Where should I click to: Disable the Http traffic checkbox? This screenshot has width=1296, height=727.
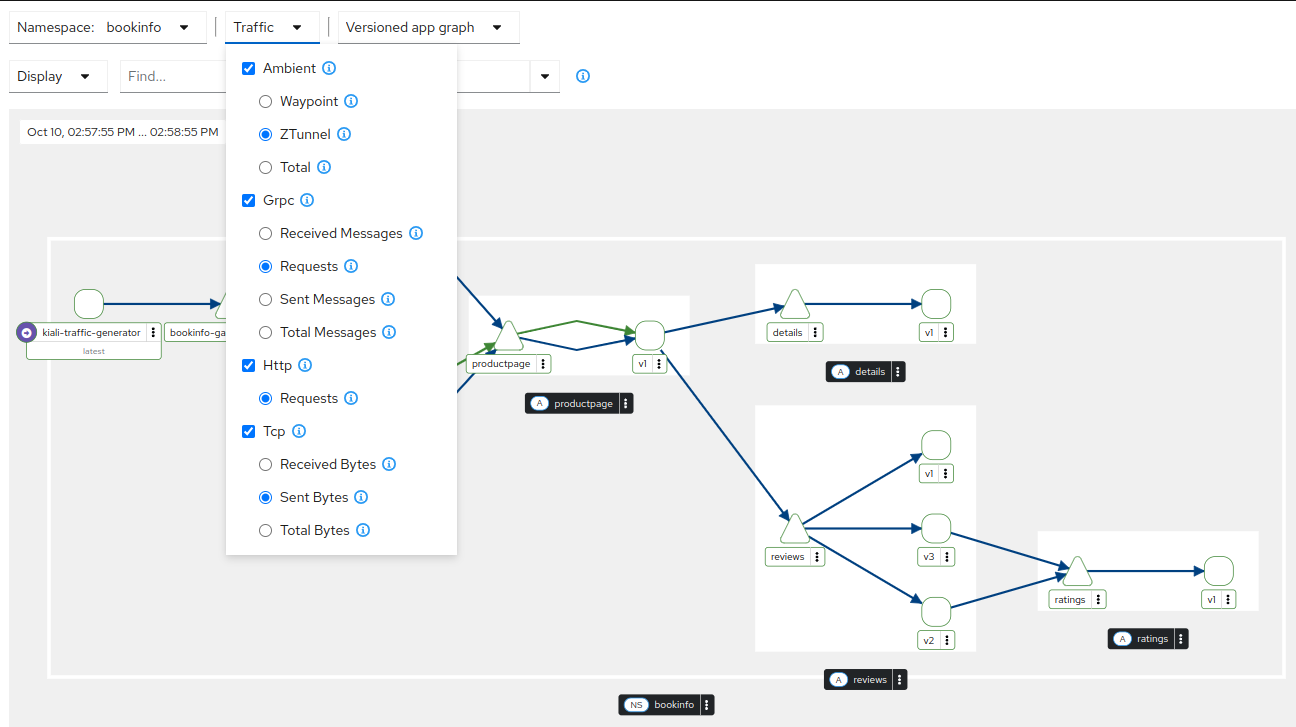click(x=248, y=365)
